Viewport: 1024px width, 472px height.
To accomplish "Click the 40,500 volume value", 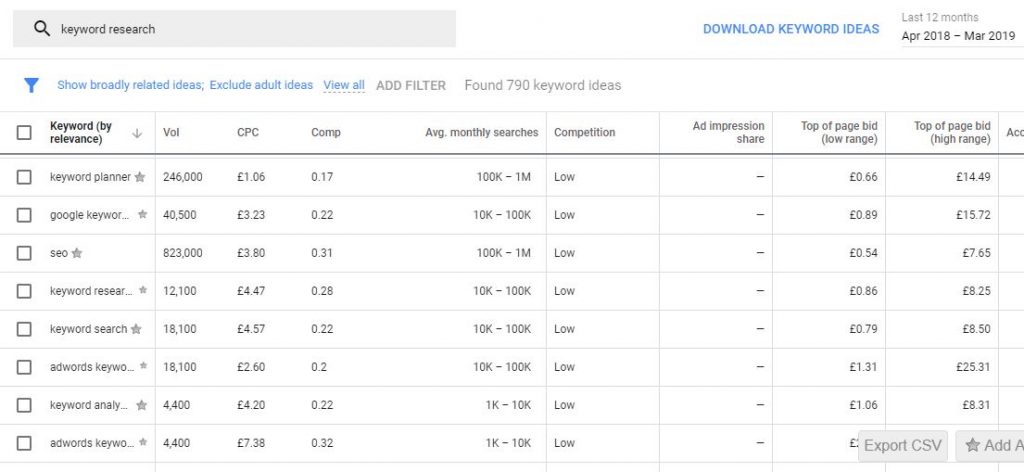I will pos(180,215).
